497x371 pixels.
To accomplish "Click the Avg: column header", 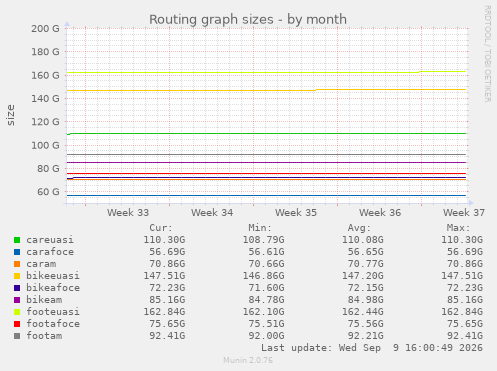I will click(359, 228).
